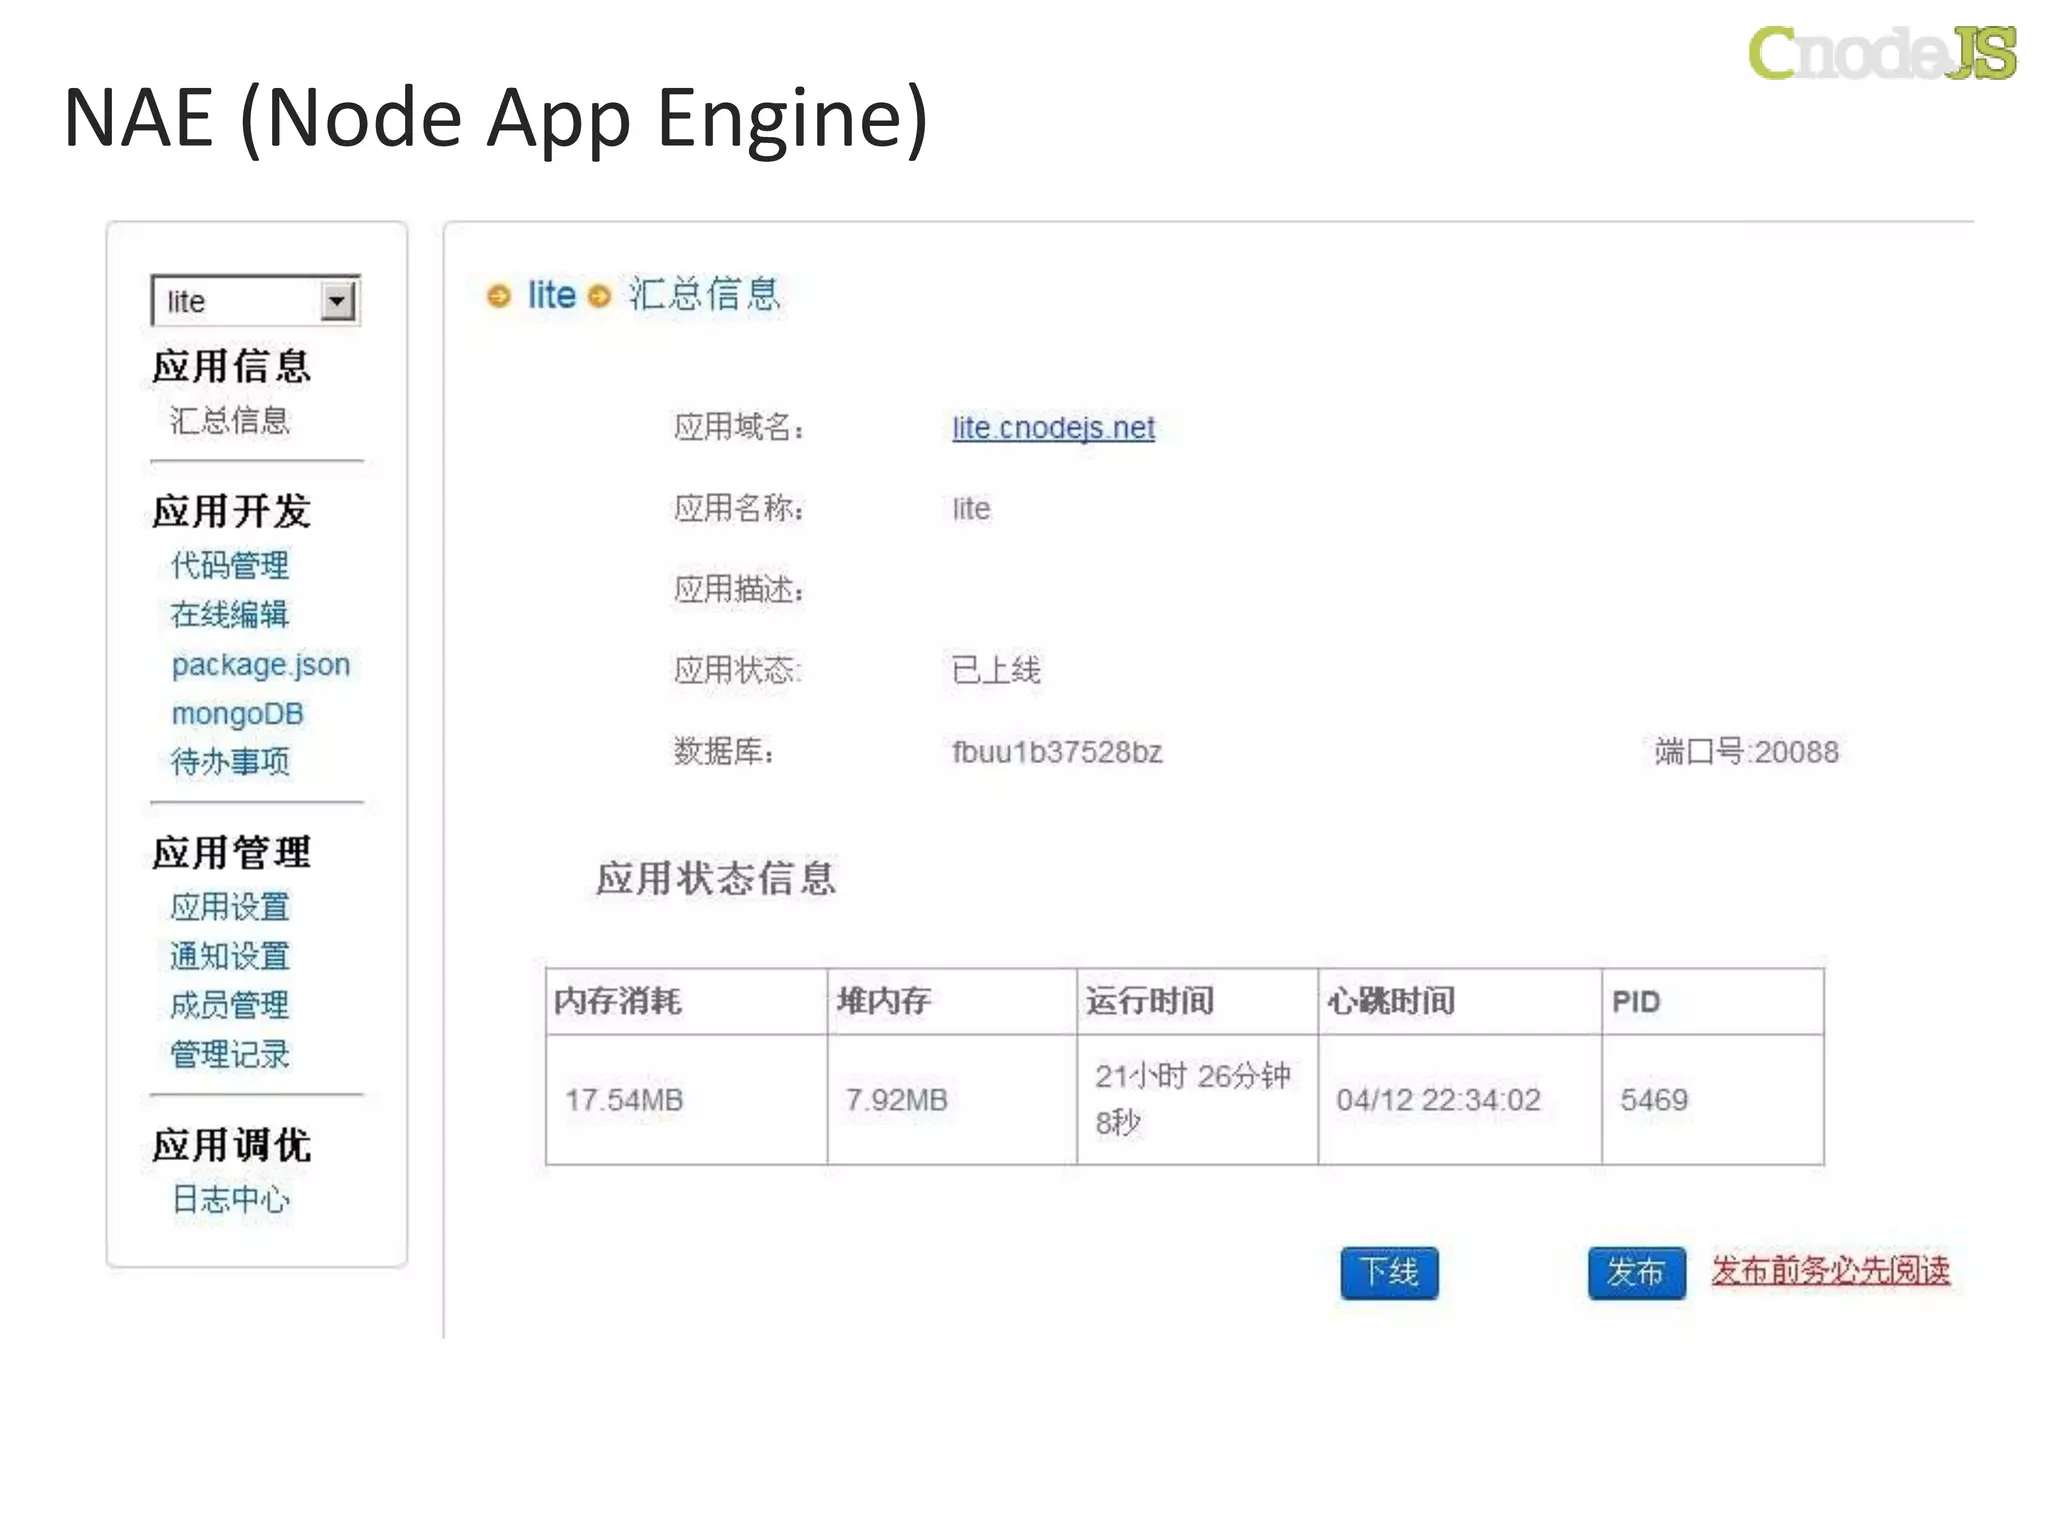Open the red 发布前务必先阅读 link
This screenshot has width=2048, height=1536.
click(x=1830, y=1270)
